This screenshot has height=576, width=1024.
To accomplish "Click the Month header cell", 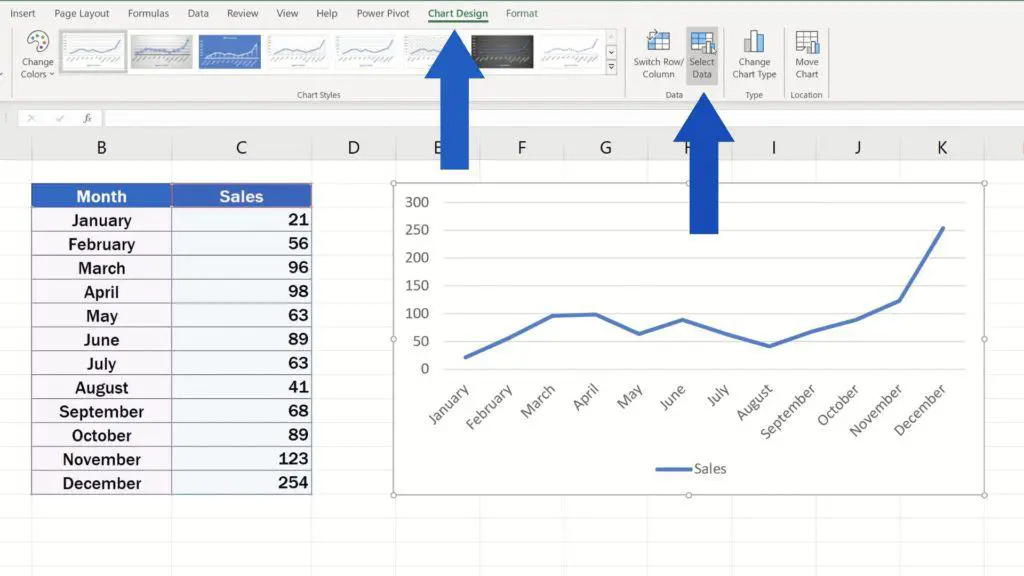I will (x=101, y=196).
